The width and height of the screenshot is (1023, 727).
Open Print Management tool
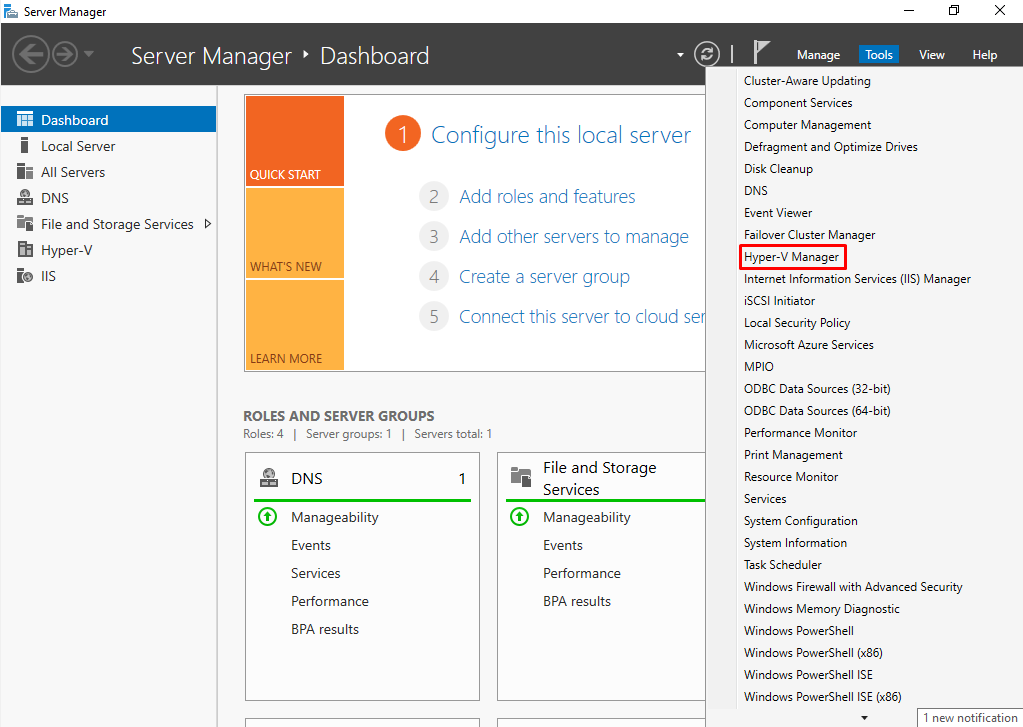pos(793,455)
